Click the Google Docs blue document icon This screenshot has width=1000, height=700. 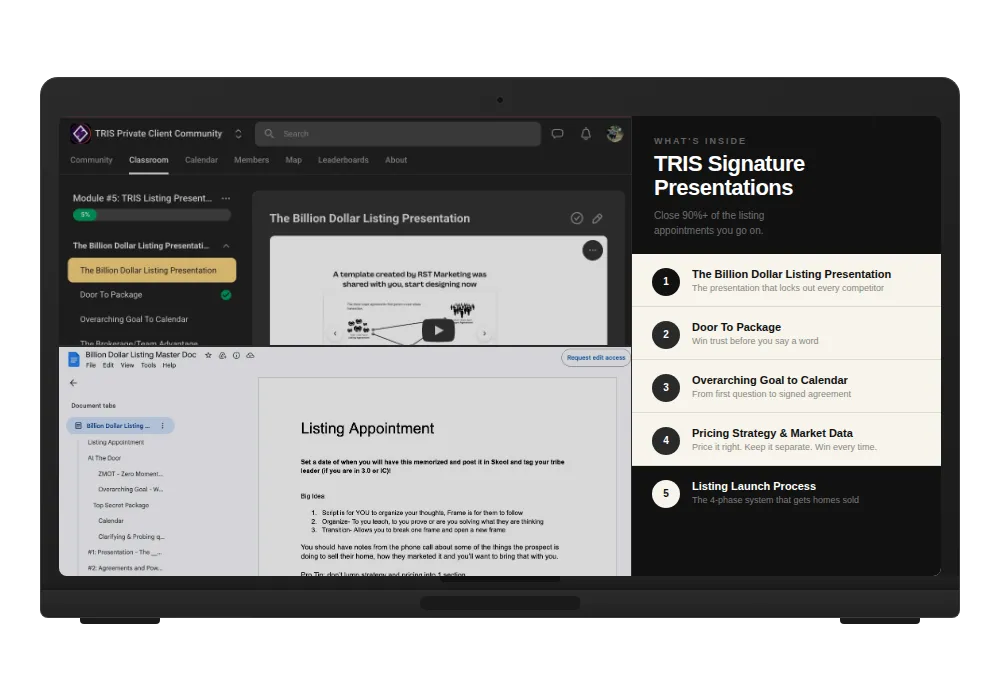74,360
